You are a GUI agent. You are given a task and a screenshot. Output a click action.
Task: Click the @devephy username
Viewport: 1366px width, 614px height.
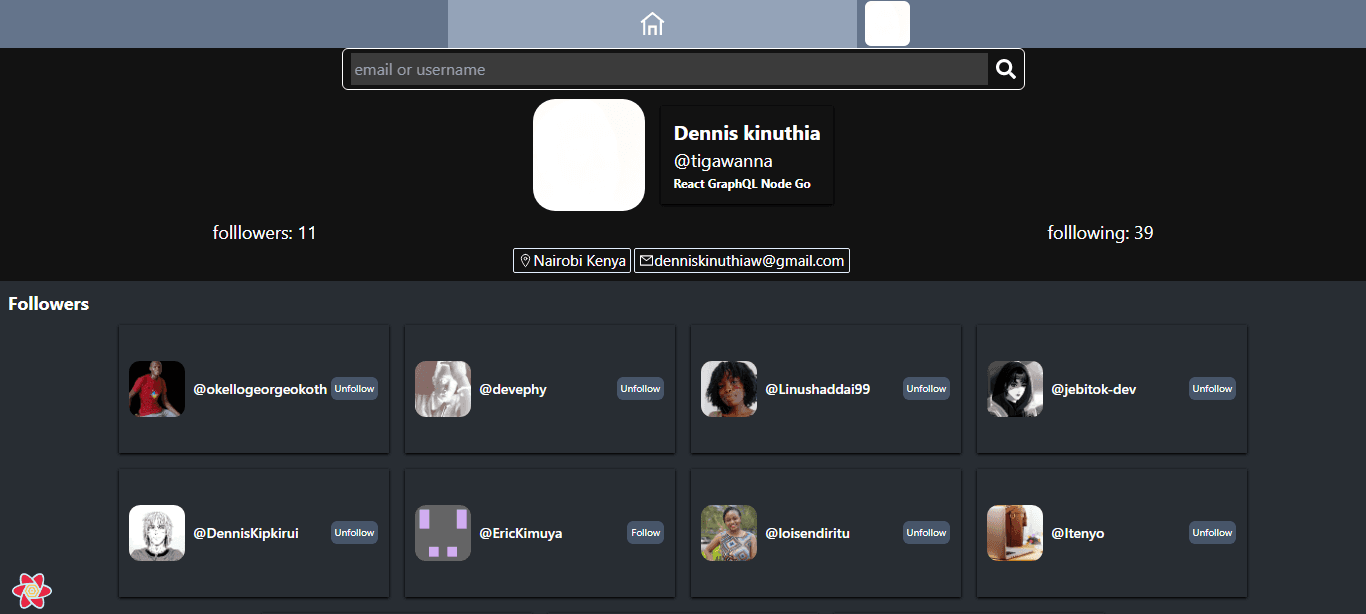(513, 389)
